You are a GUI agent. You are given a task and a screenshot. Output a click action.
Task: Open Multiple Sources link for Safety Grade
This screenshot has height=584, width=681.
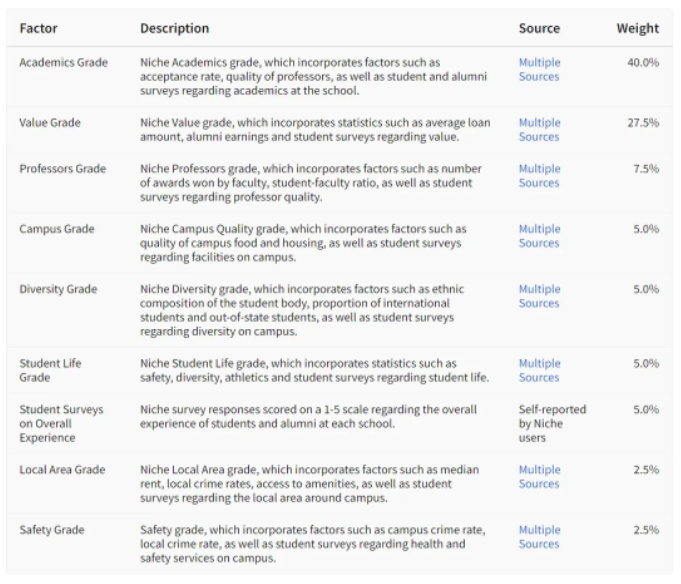pos(539,537)
